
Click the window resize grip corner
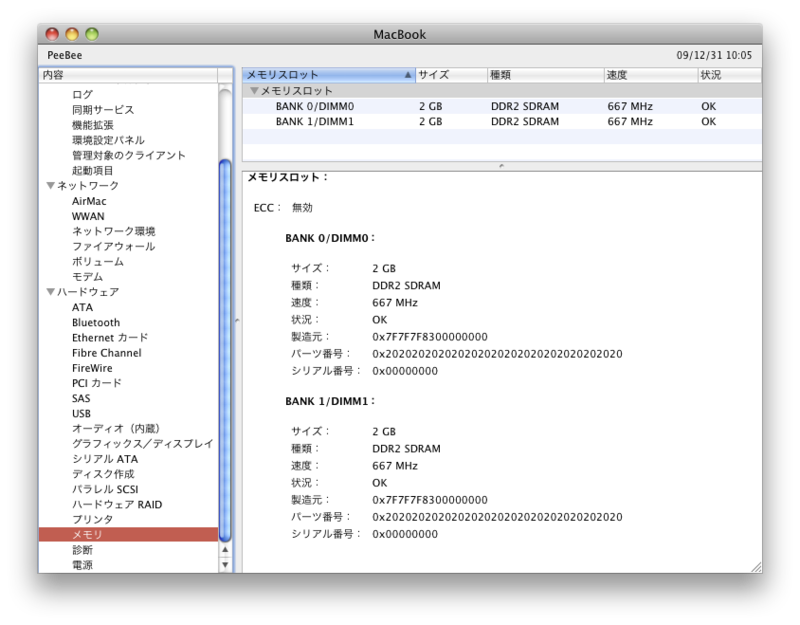pos(756,567)
